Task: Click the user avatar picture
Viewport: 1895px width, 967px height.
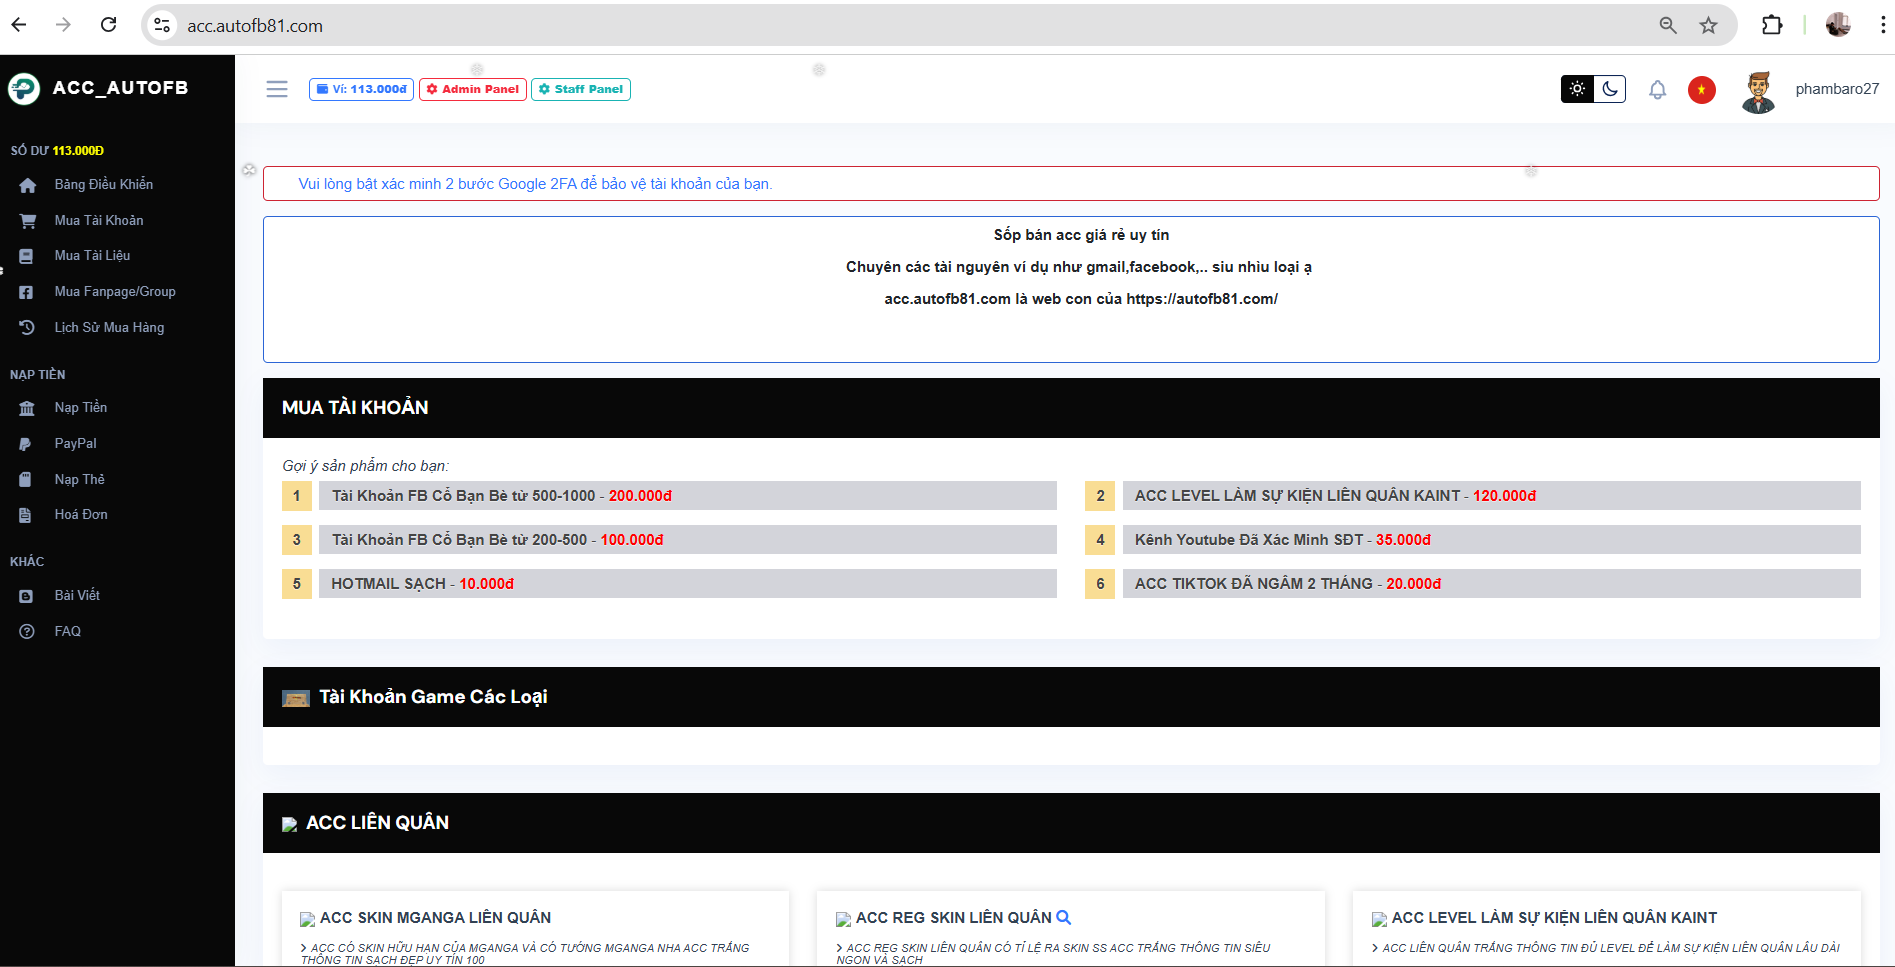Action: (1758, 92)
